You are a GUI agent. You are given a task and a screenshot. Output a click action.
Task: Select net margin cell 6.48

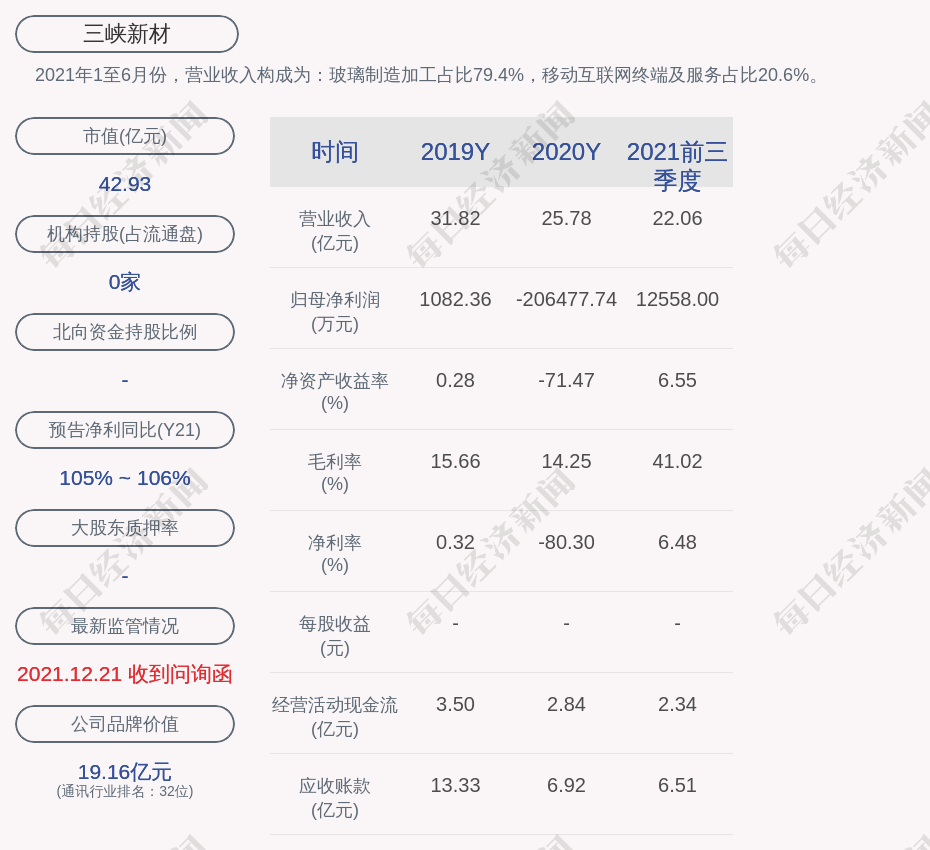point(677,542)
